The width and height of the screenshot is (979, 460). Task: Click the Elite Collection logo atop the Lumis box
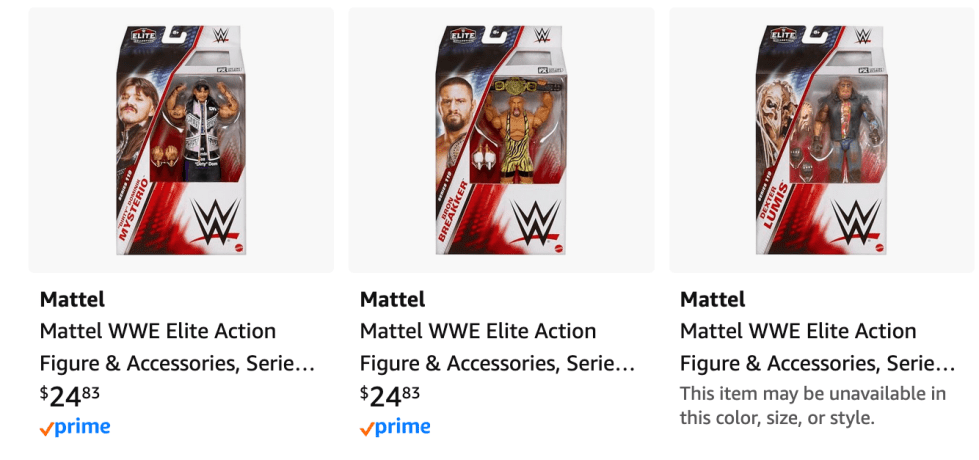[x=785, y=35]
